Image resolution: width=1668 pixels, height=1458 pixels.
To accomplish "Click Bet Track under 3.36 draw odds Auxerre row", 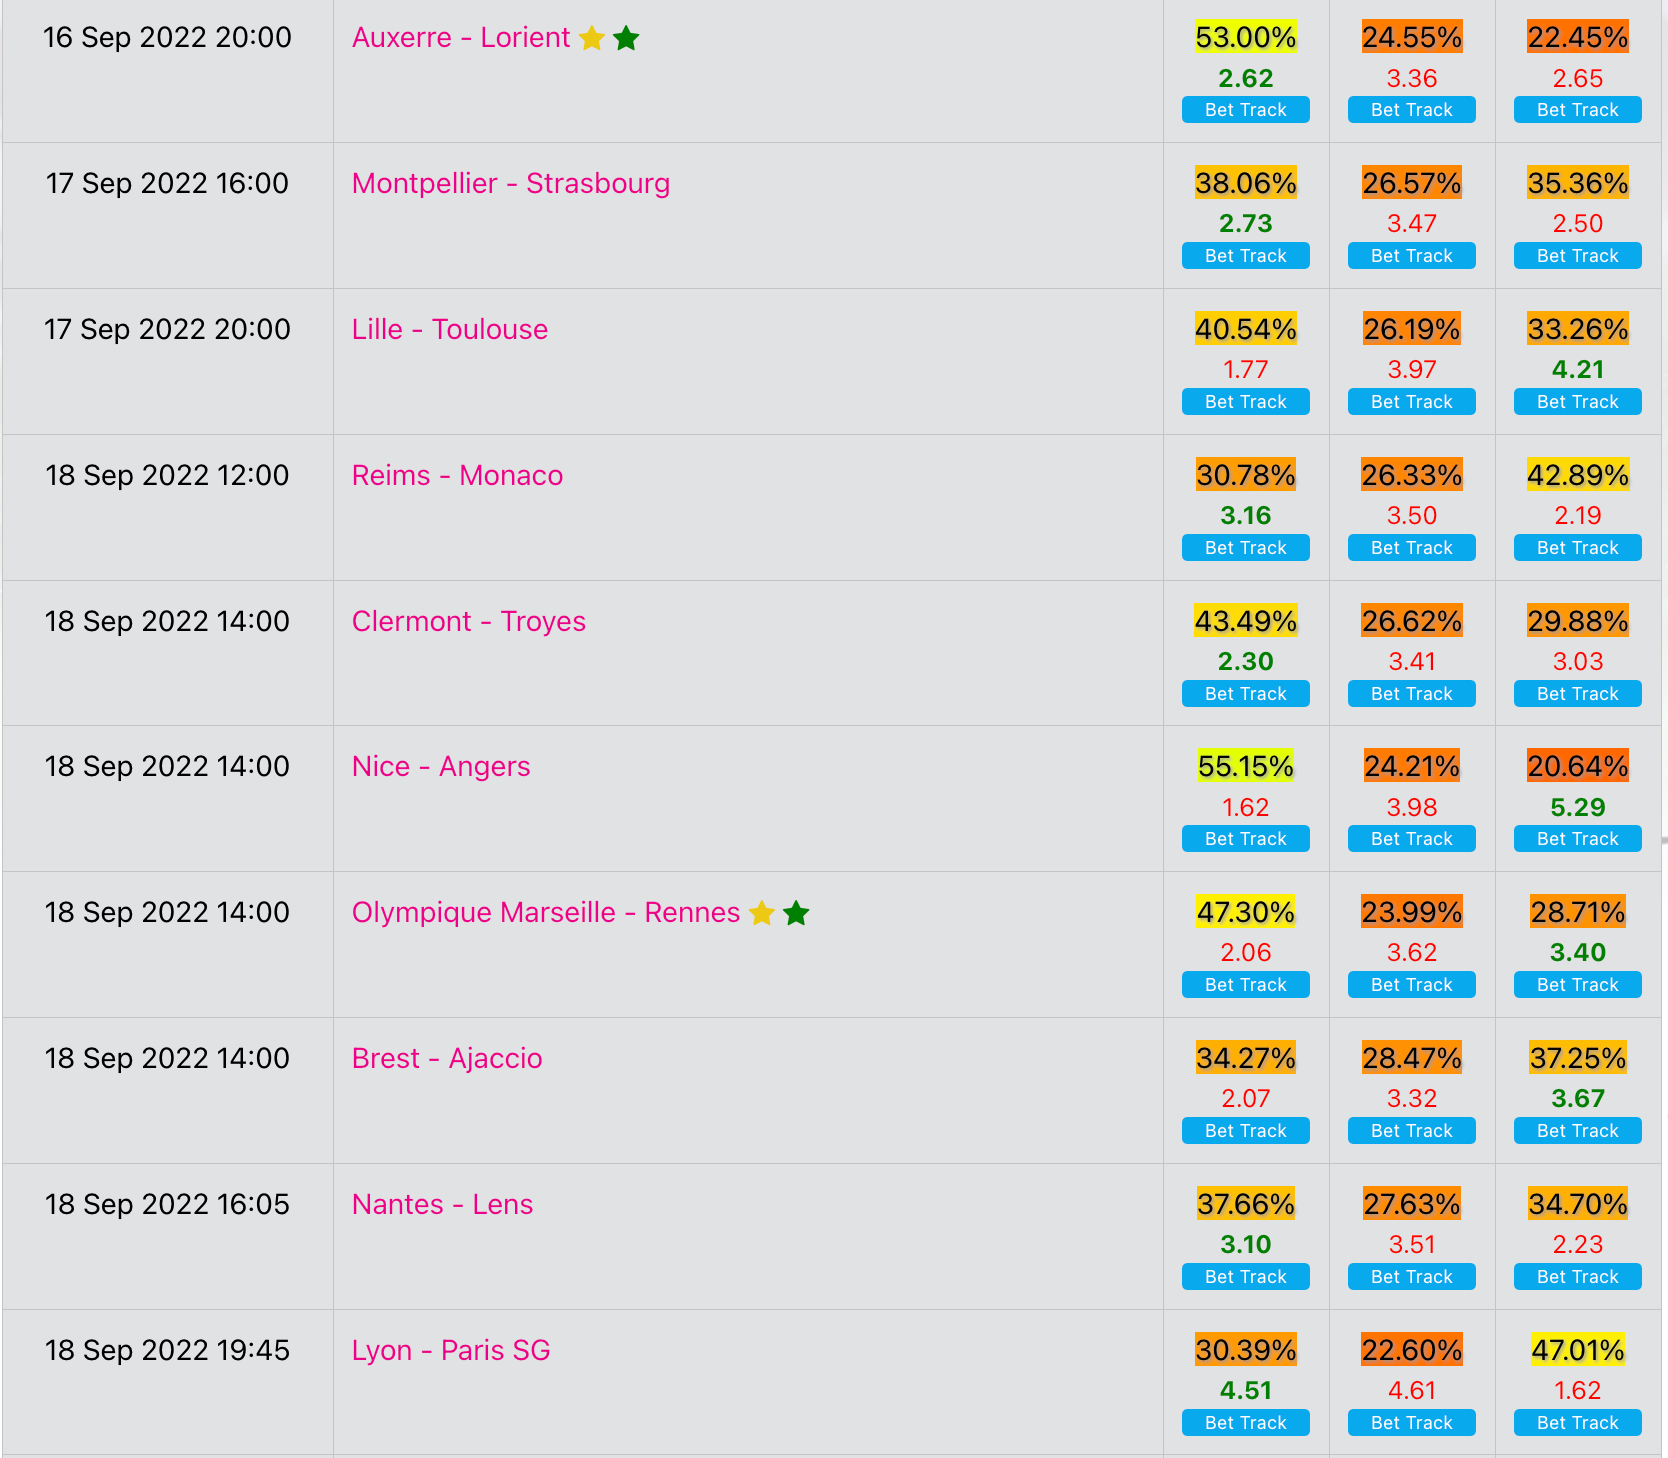I will (x=1412, y=110).
